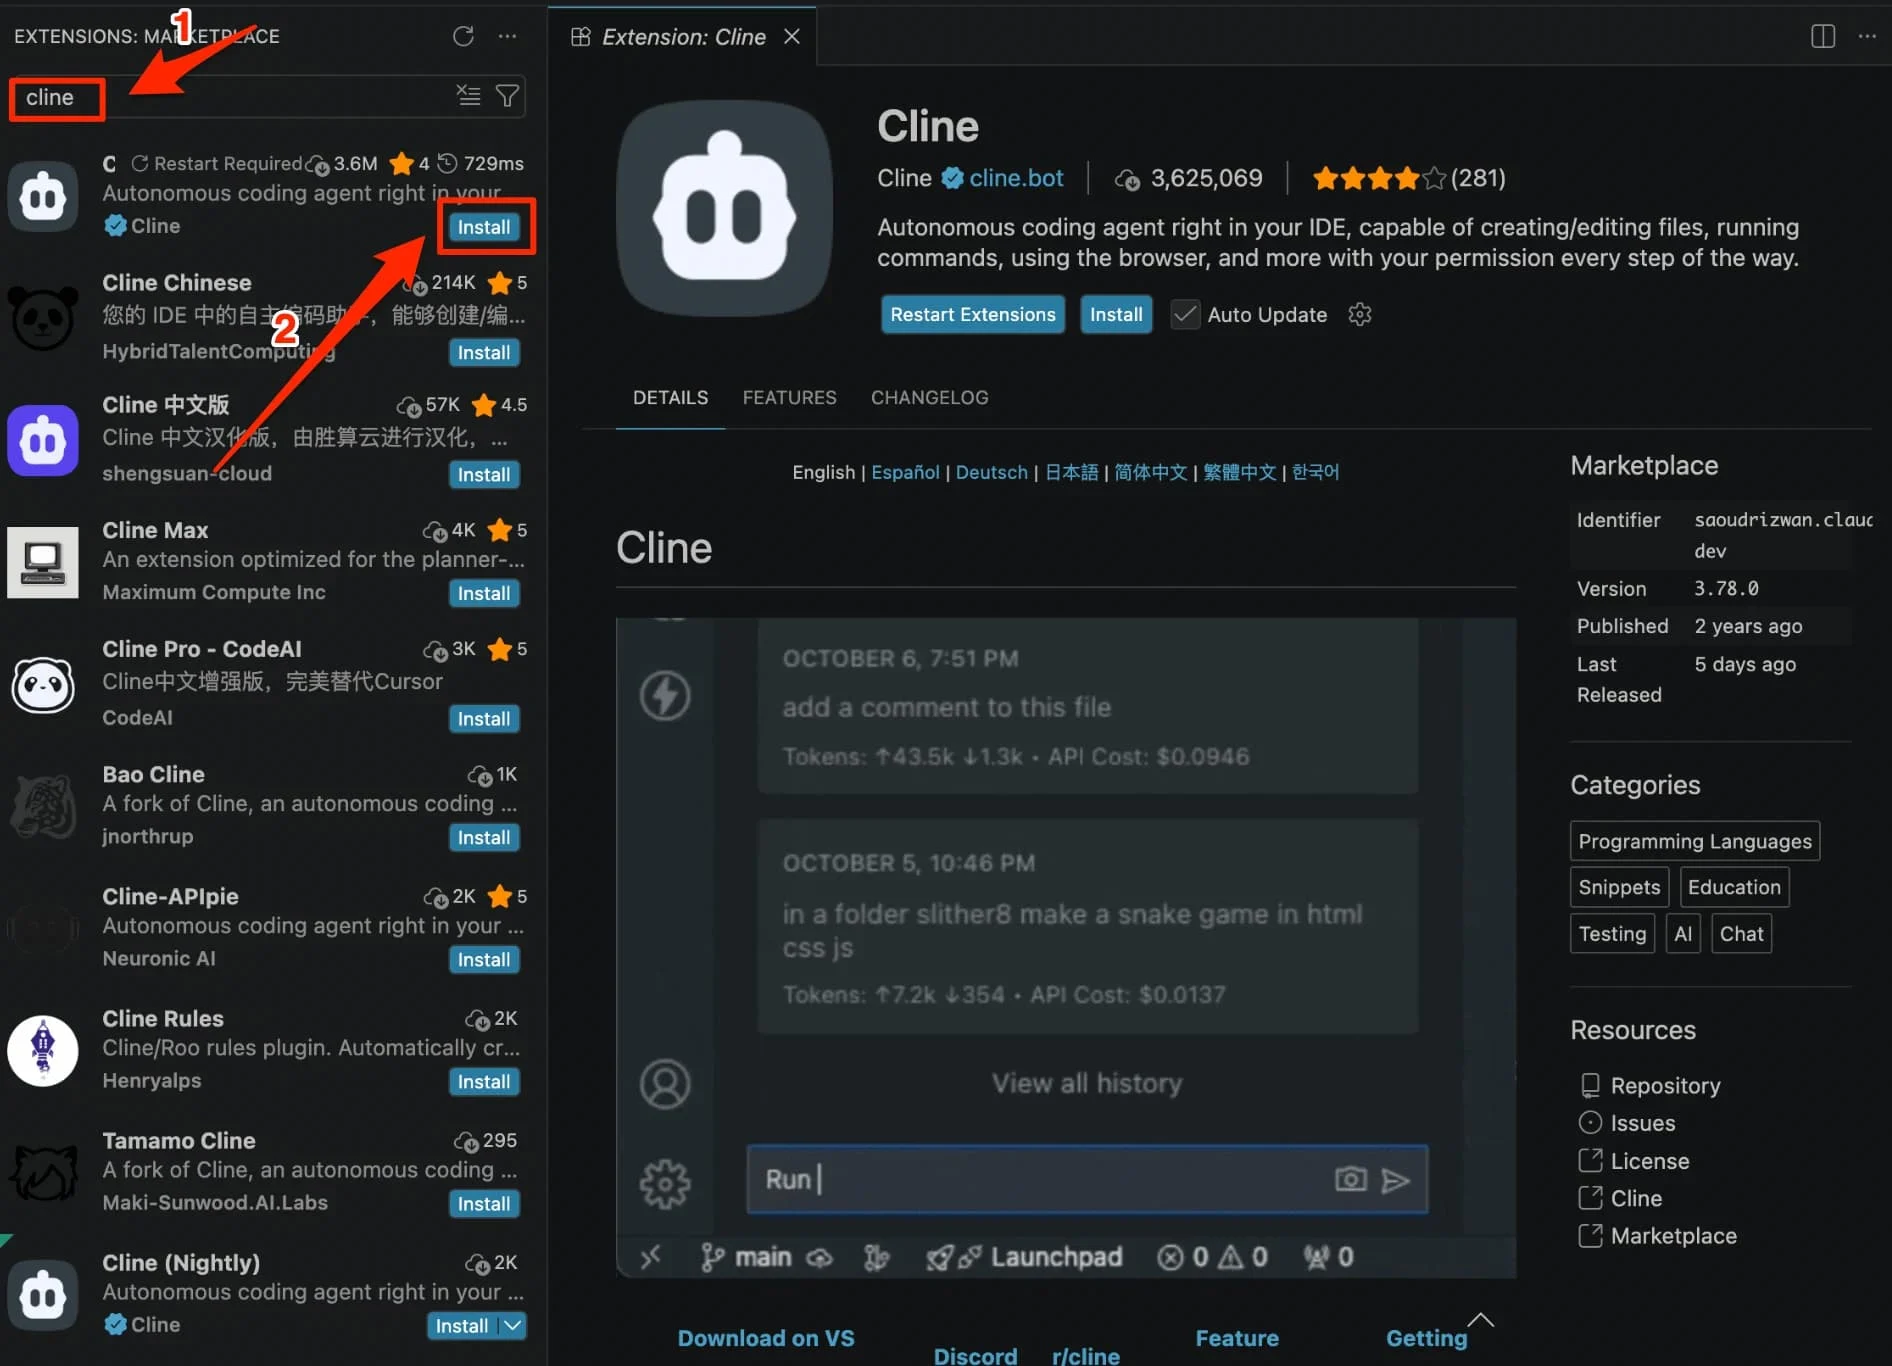The image size is (1892, 1366).
Task: Select the Cline 中文版 purple icon
Action: click(x=43, y=440)
